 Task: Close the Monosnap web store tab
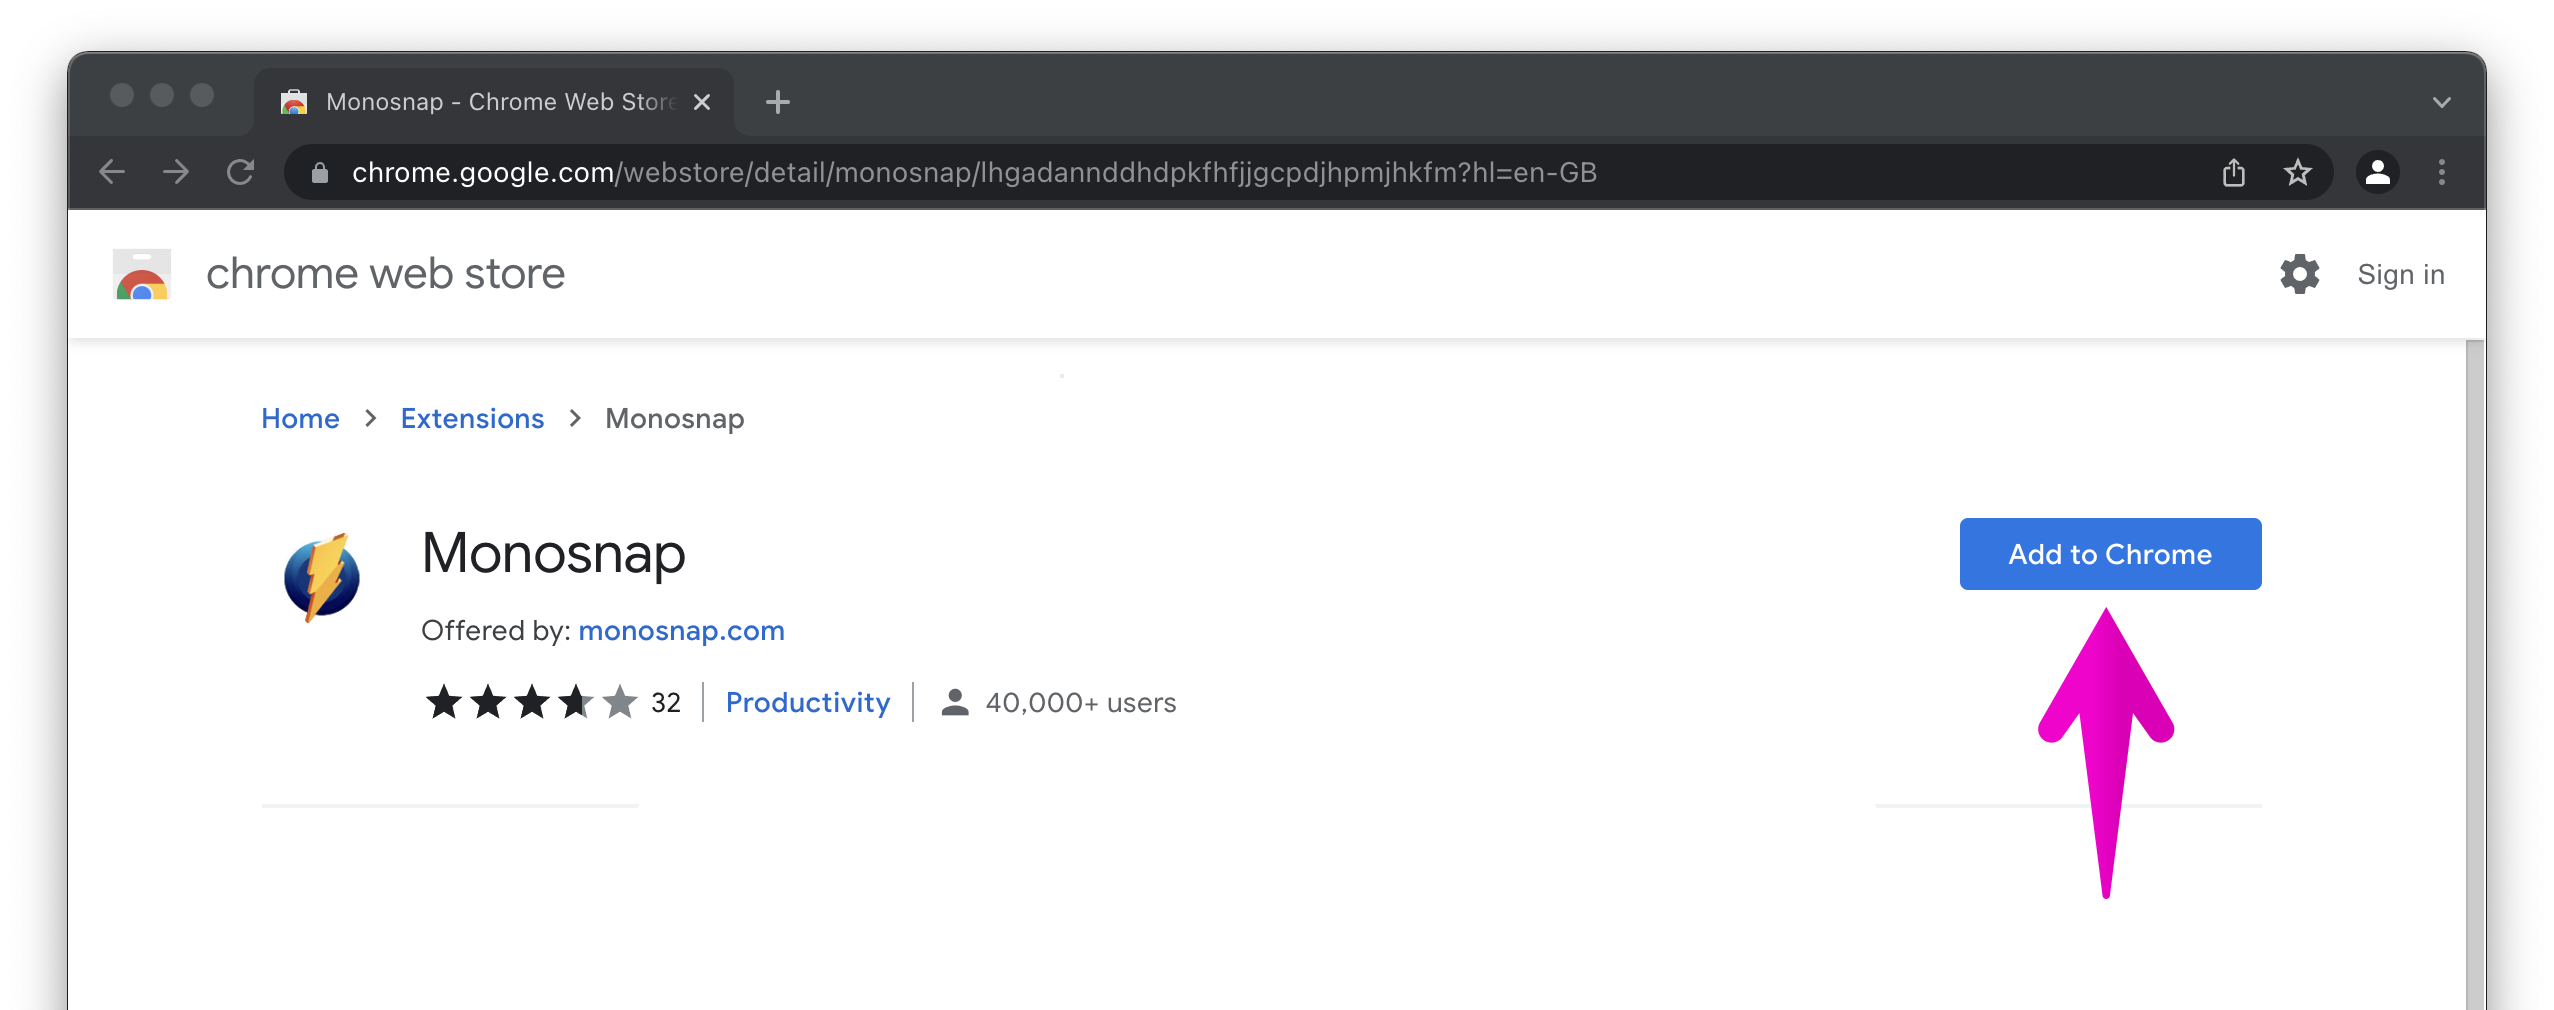point(702,102)
